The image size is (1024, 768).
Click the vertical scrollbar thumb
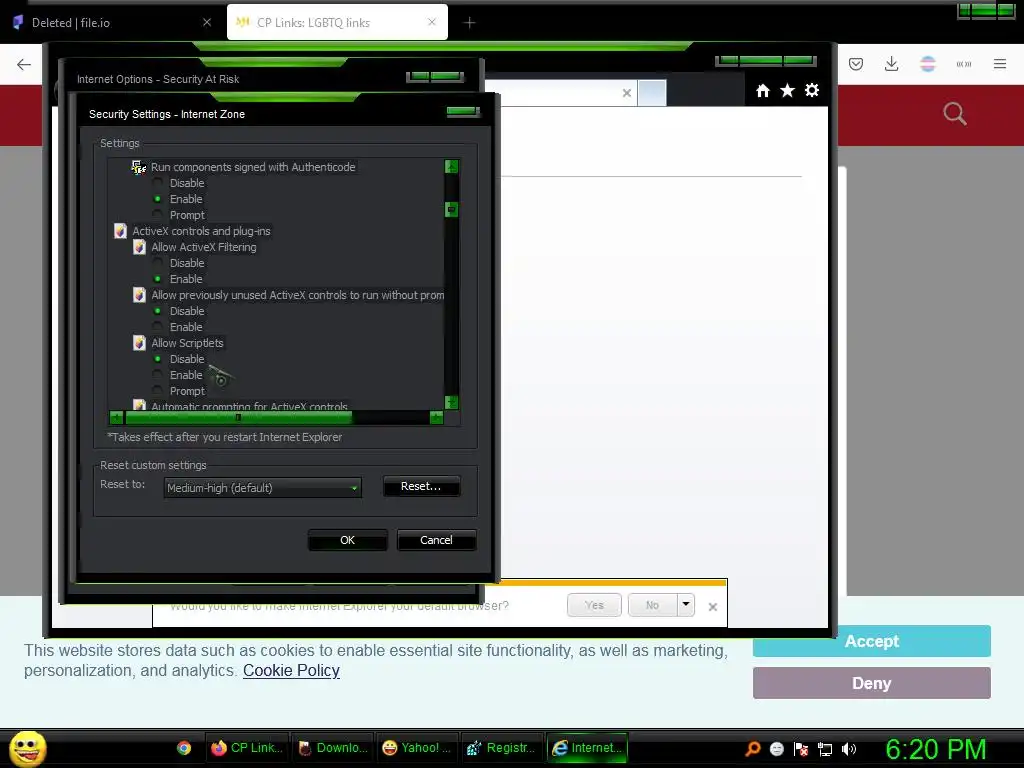pos(451,210)
